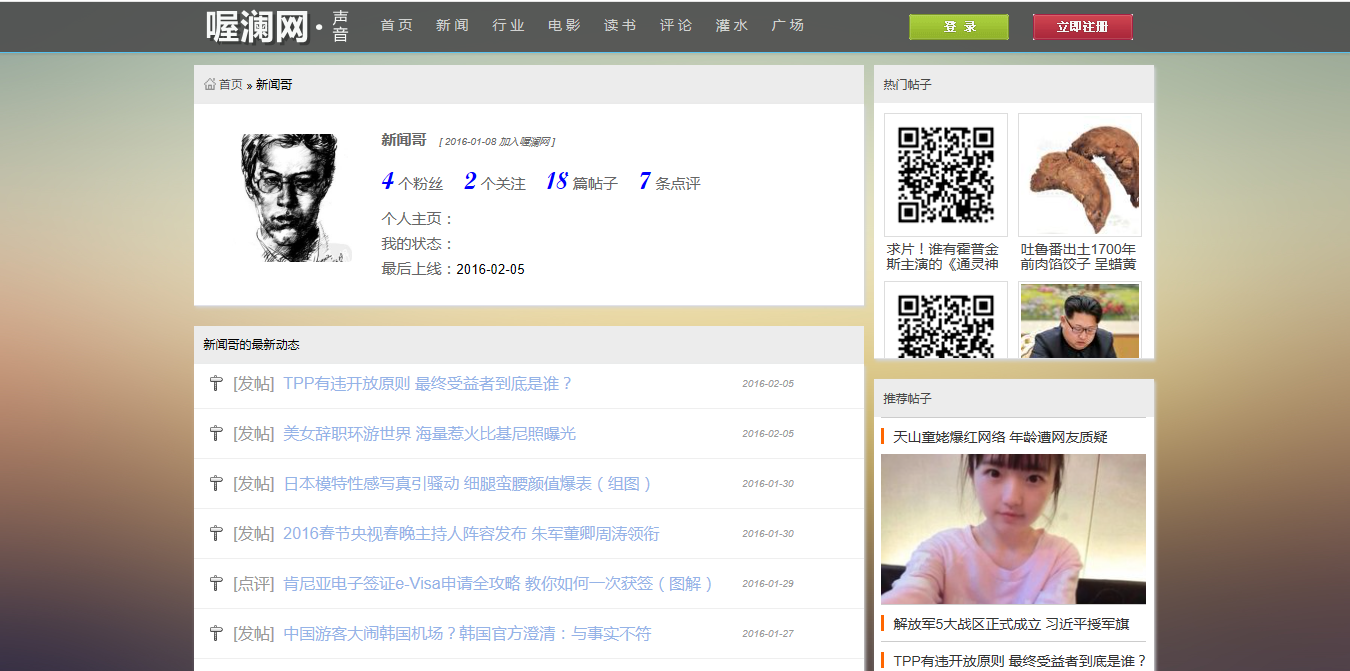Open post 中国游客大闹韩国机场

[467, 634]
